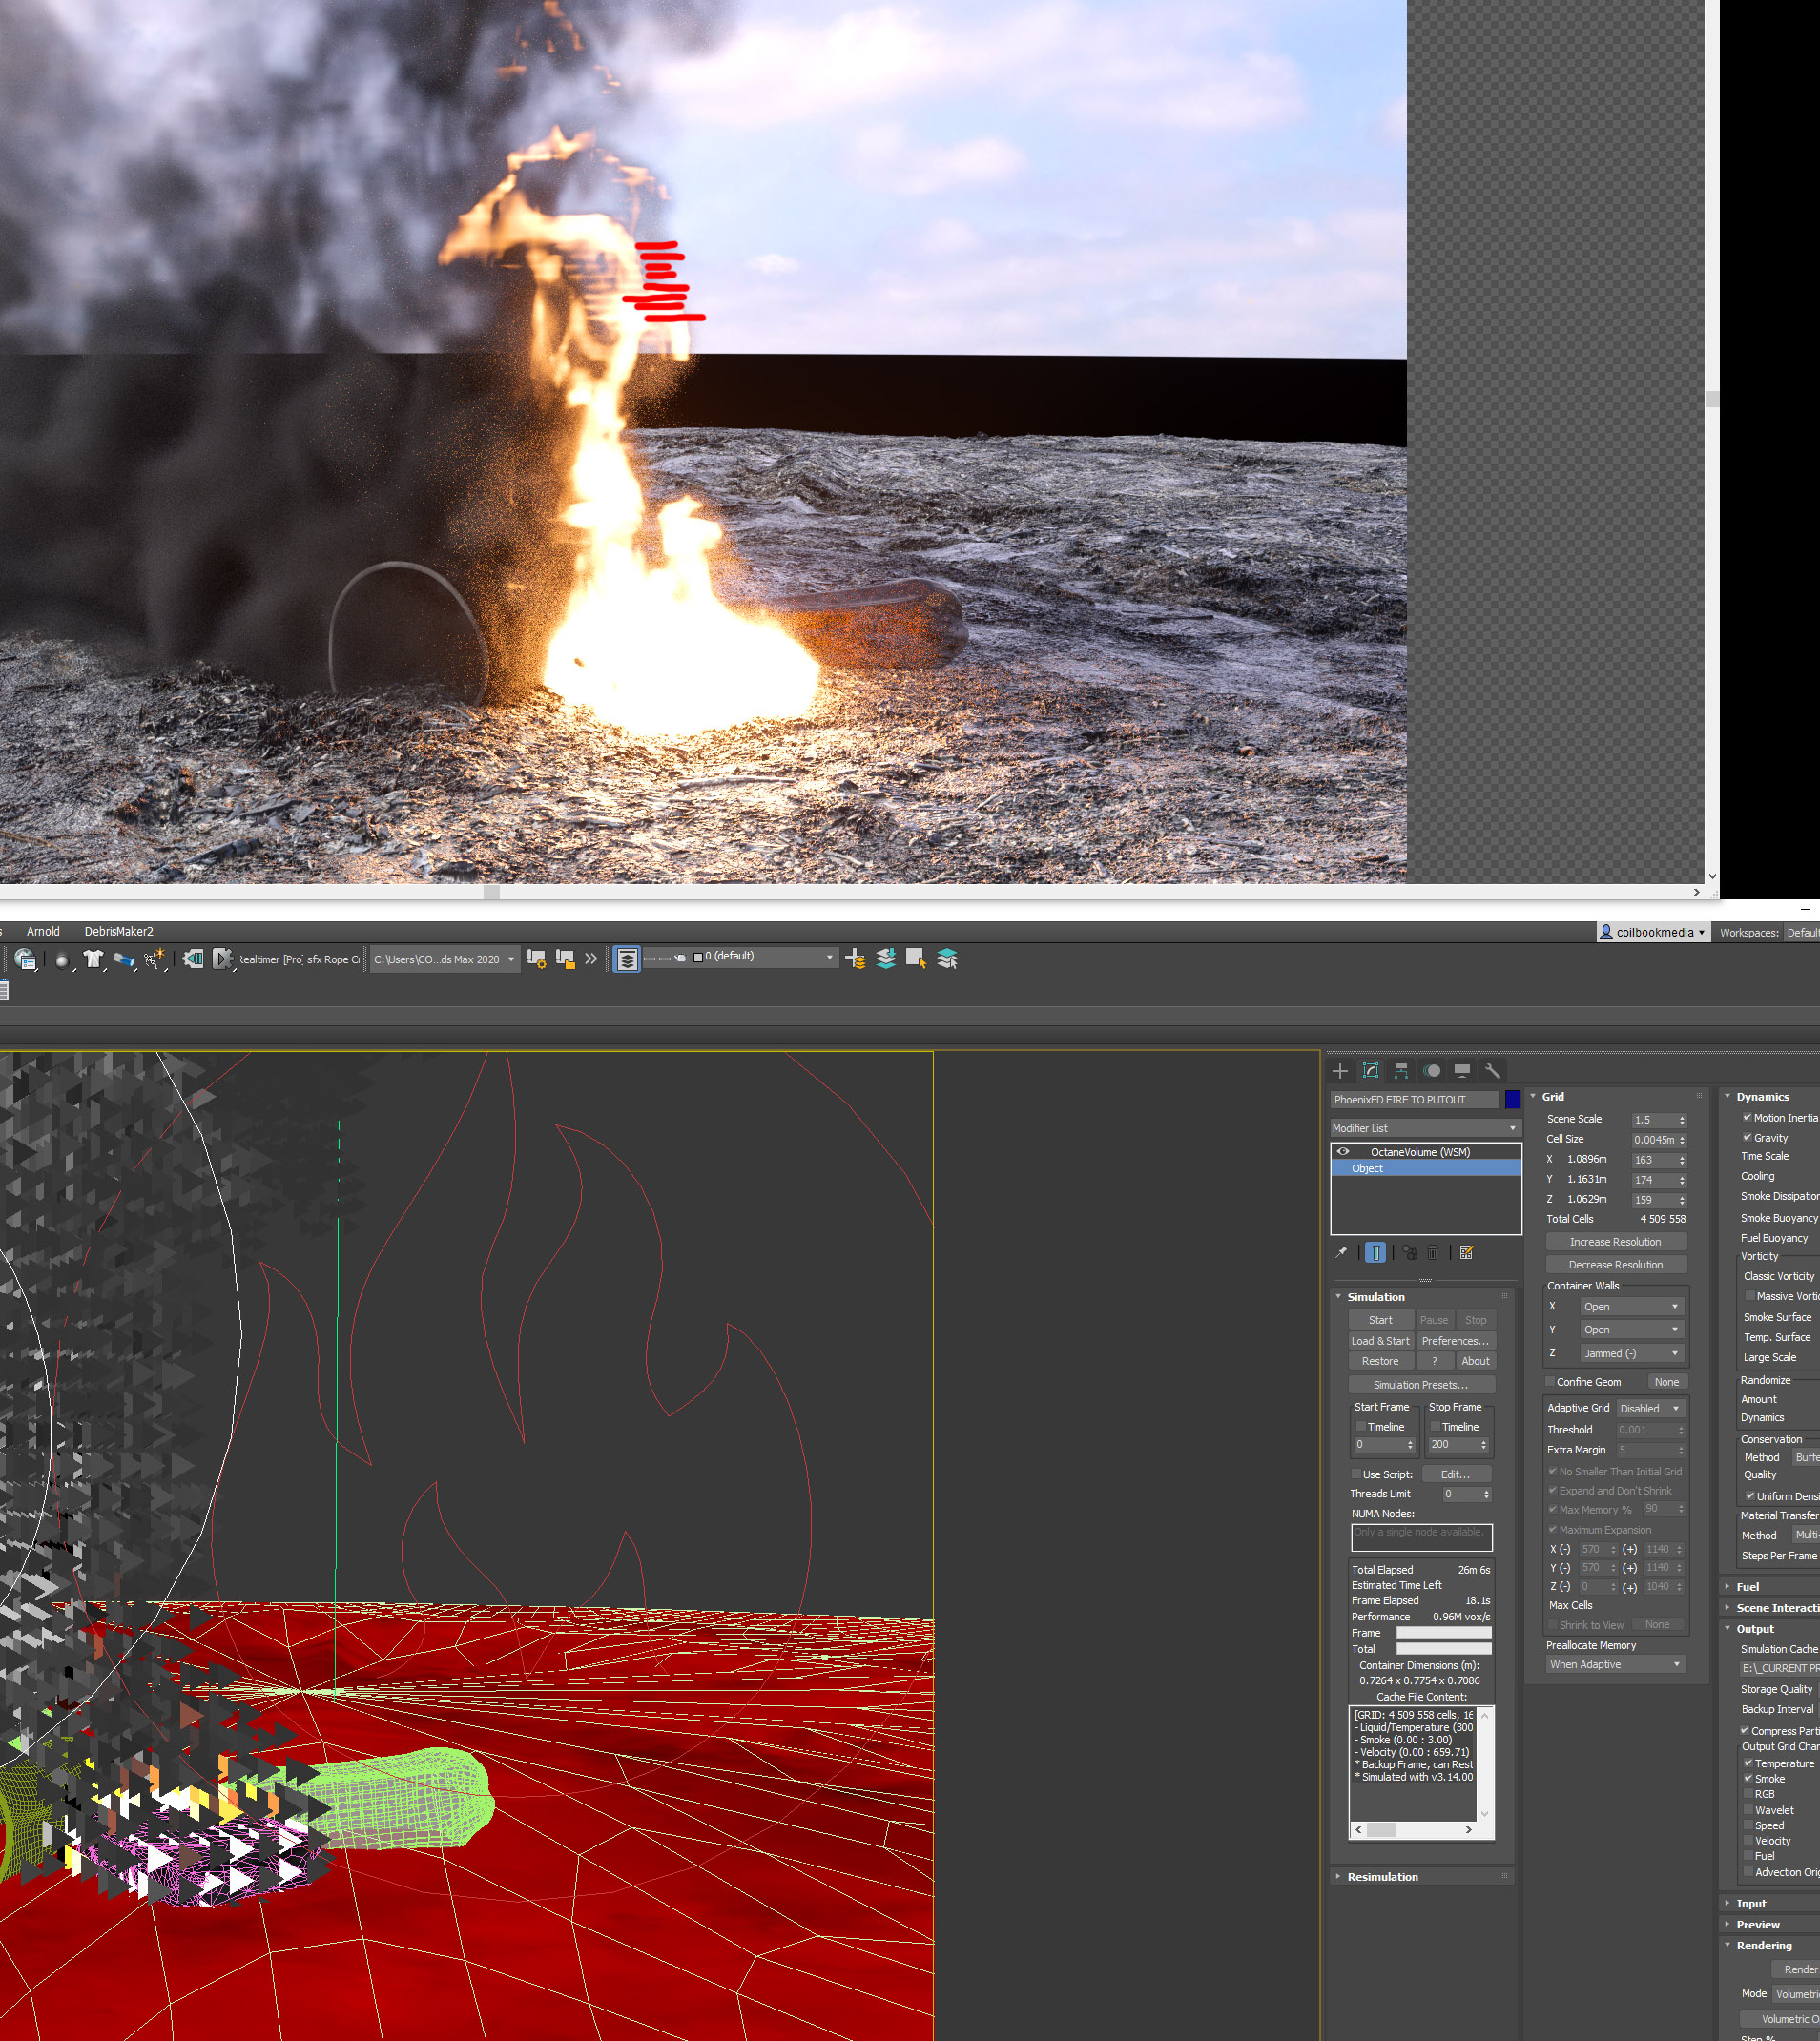Viewport: 1820px width, 2041px height.
Task: Click the blue object color swatch
Action: 1512,1100
